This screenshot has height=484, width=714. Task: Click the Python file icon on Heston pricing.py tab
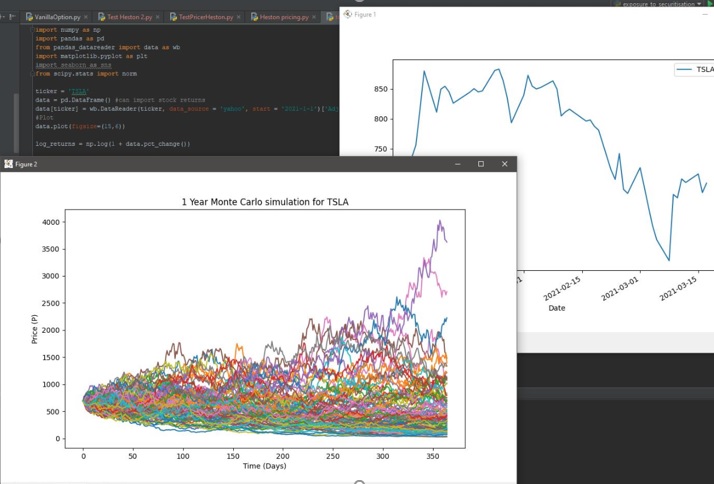(254, 18)
